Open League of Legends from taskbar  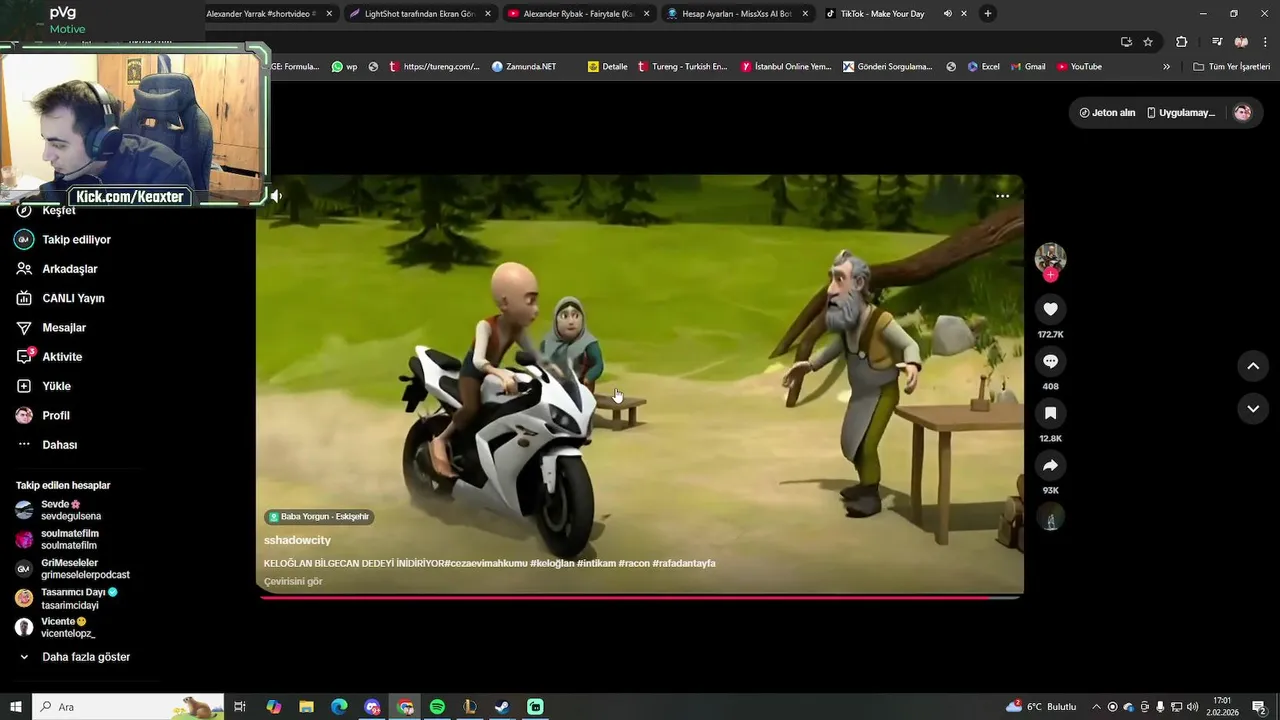tap(469, 707)
